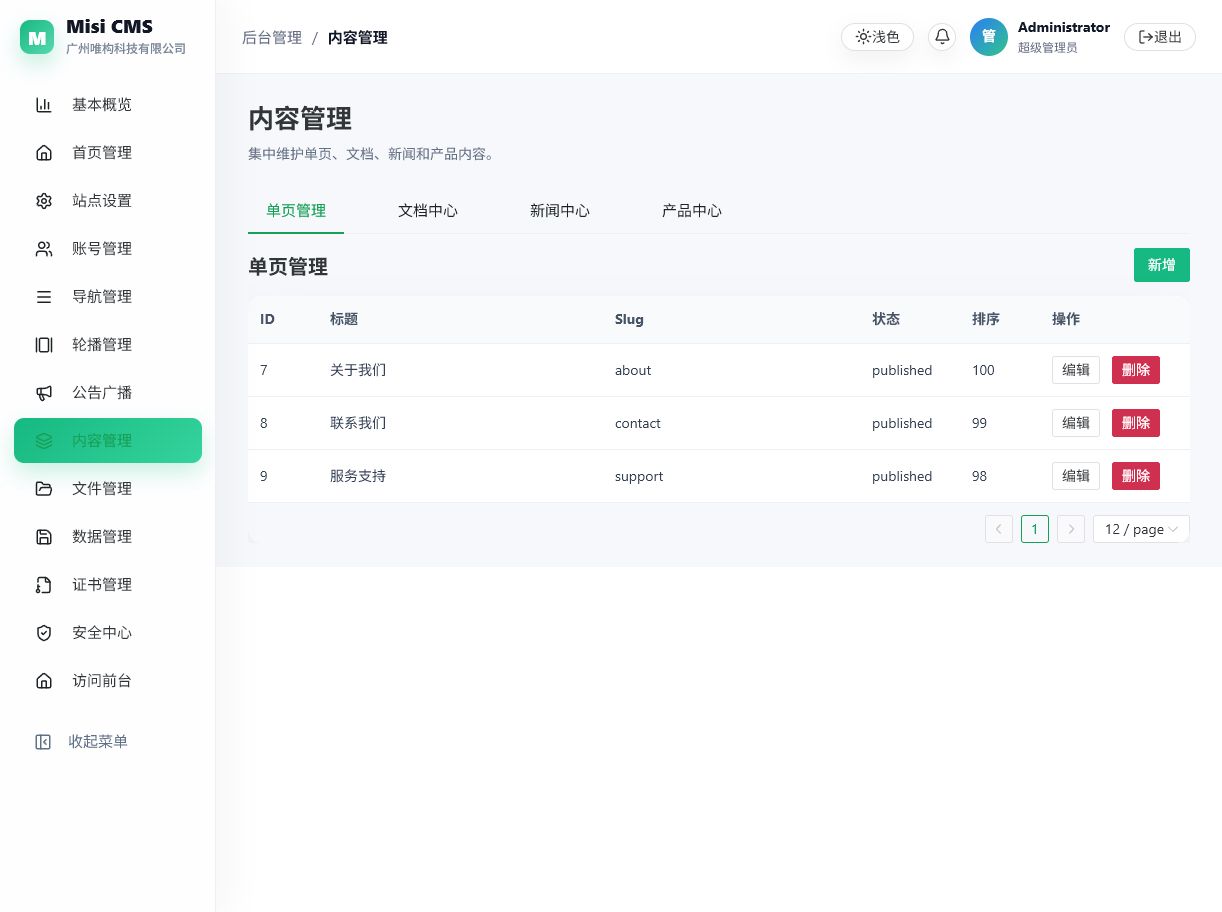This screenshot has height=912, width=1222.
Task: Click the 服务支持 title cell
Action: coord(358,476)
